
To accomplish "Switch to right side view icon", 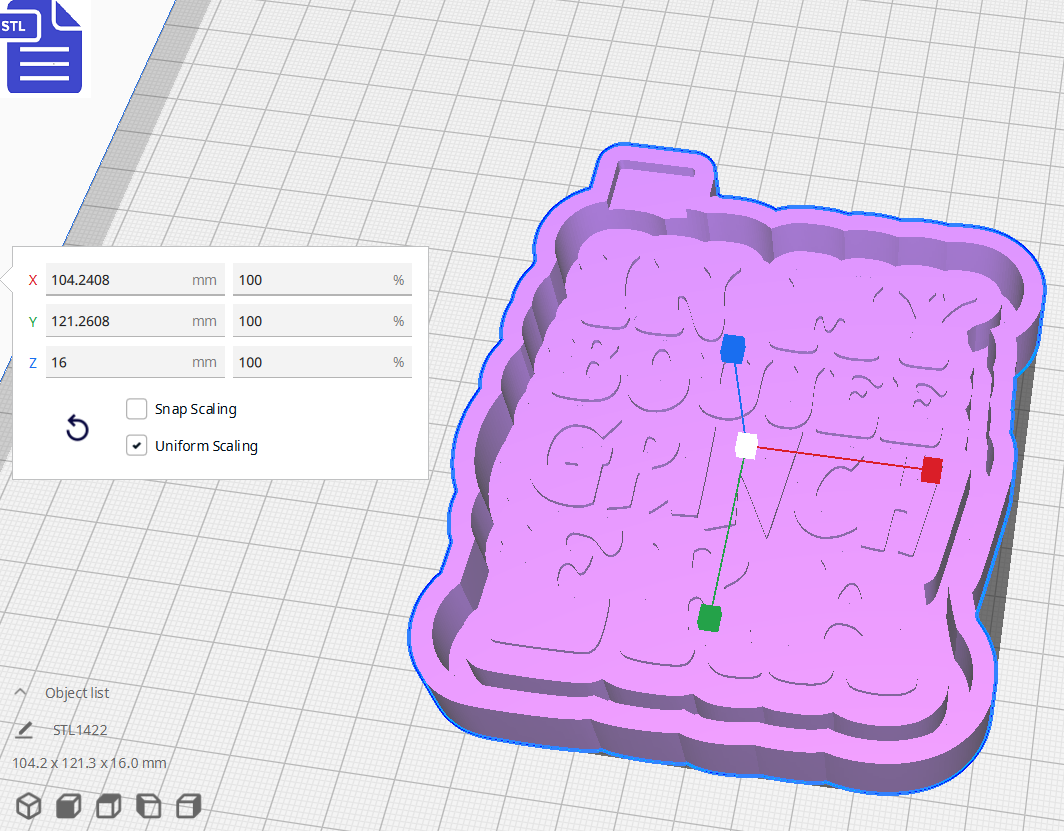I will (x=188, y=805).
